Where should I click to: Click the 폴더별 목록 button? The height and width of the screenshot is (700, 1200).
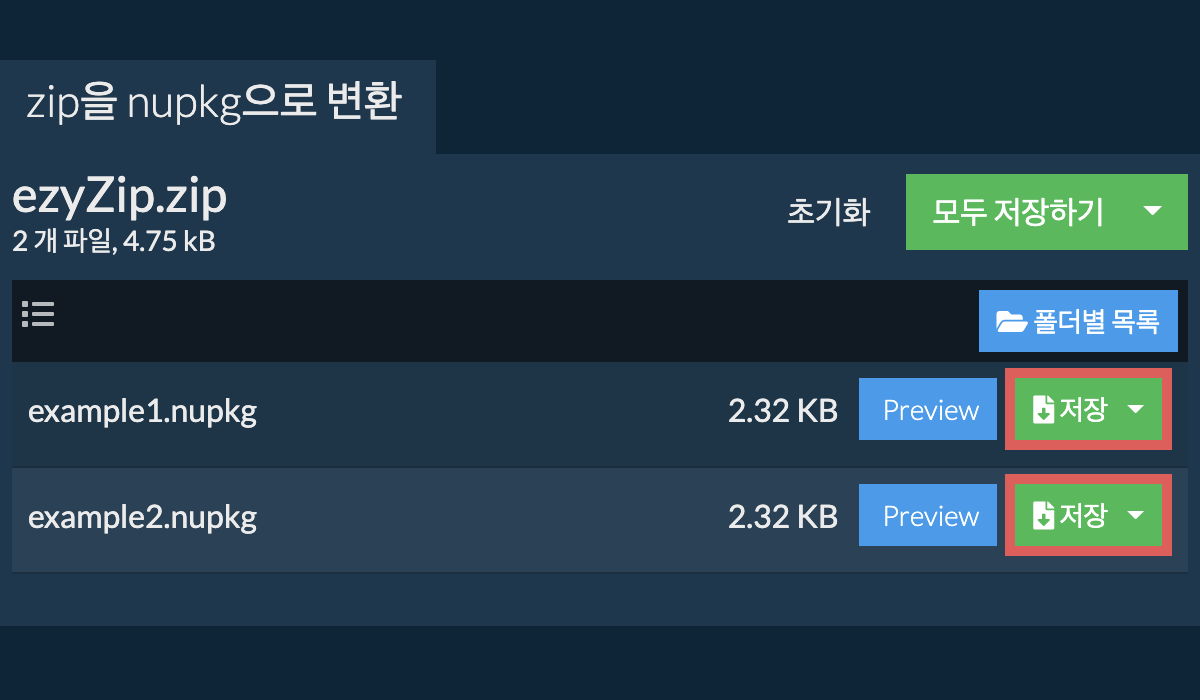coord(1078,322)
